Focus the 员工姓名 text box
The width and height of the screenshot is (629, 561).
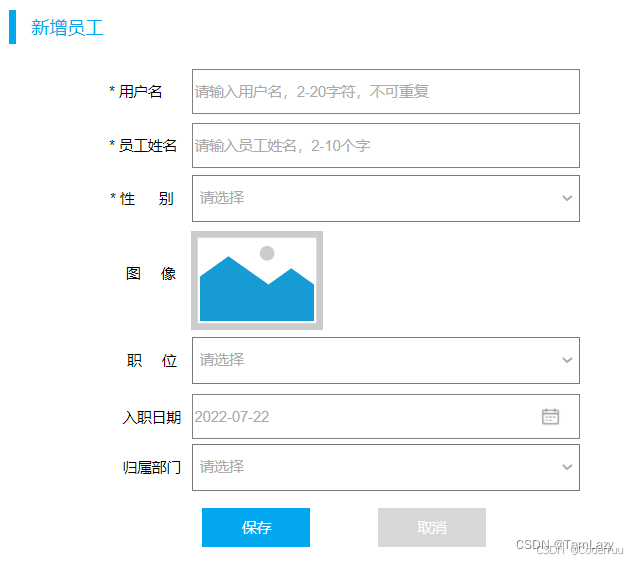coord(386,145)
